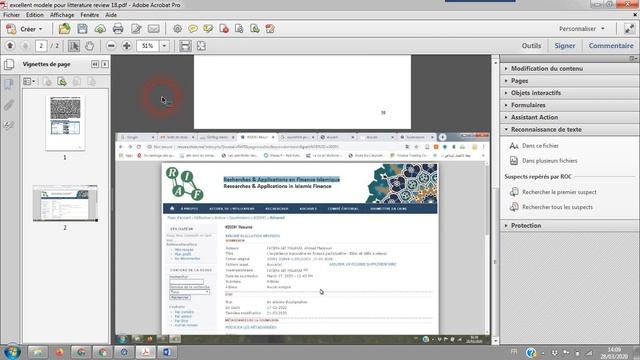This screenshot has height=360, width=640.
Task: Click the fit full page icon
Action: 201,46
